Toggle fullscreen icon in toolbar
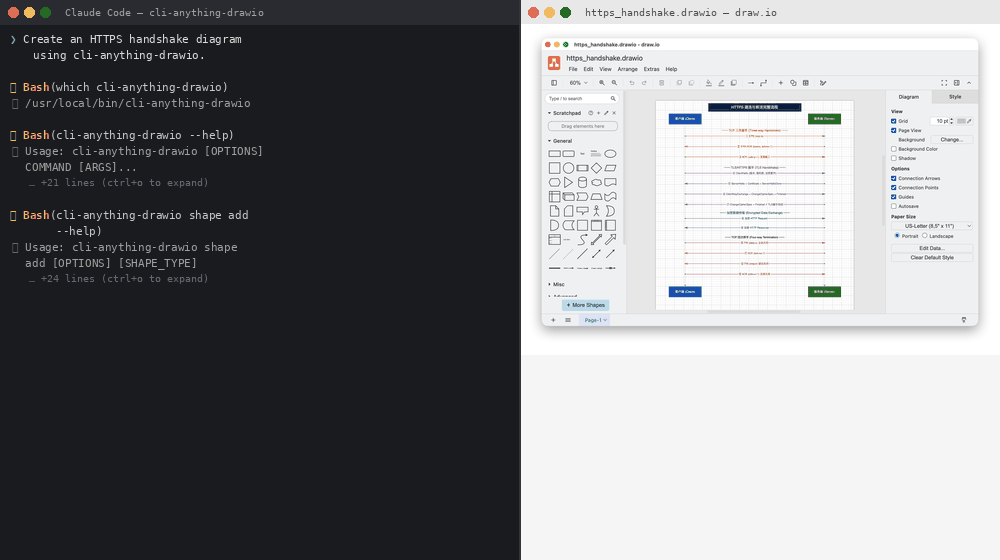The width and height of the screenshot is (1000, 560). coord(944,83)
